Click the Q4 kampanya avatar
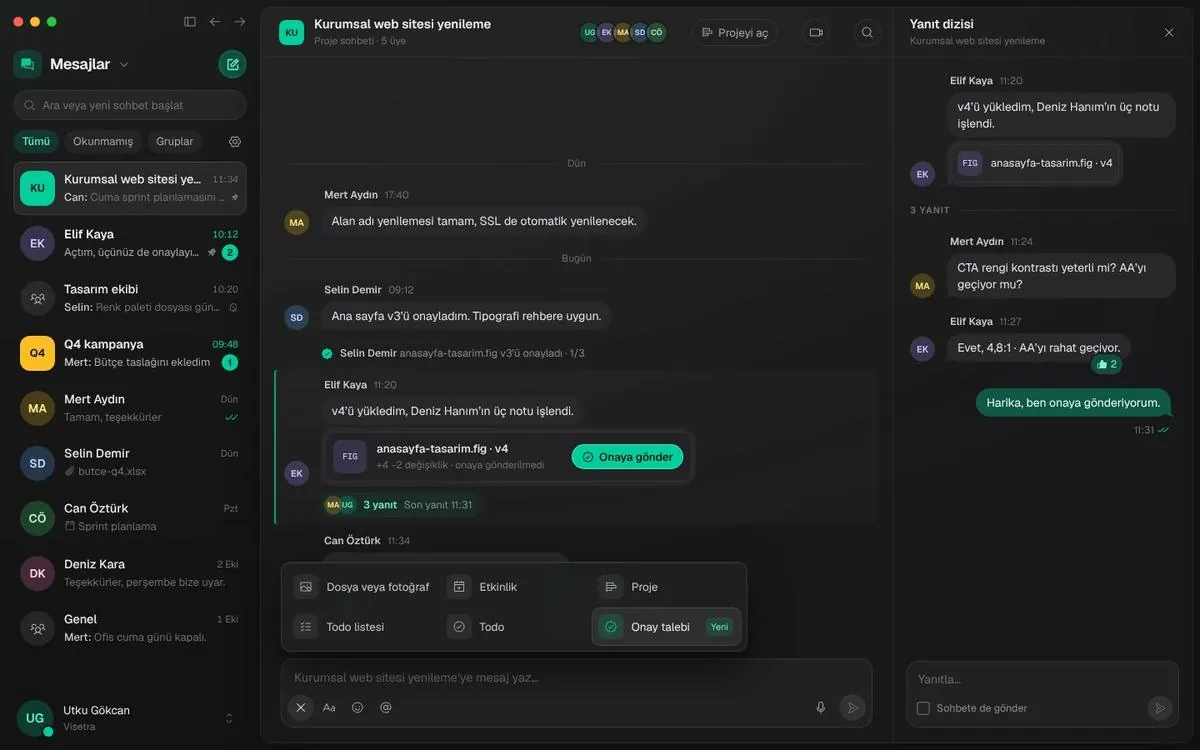 pos(37,353)
